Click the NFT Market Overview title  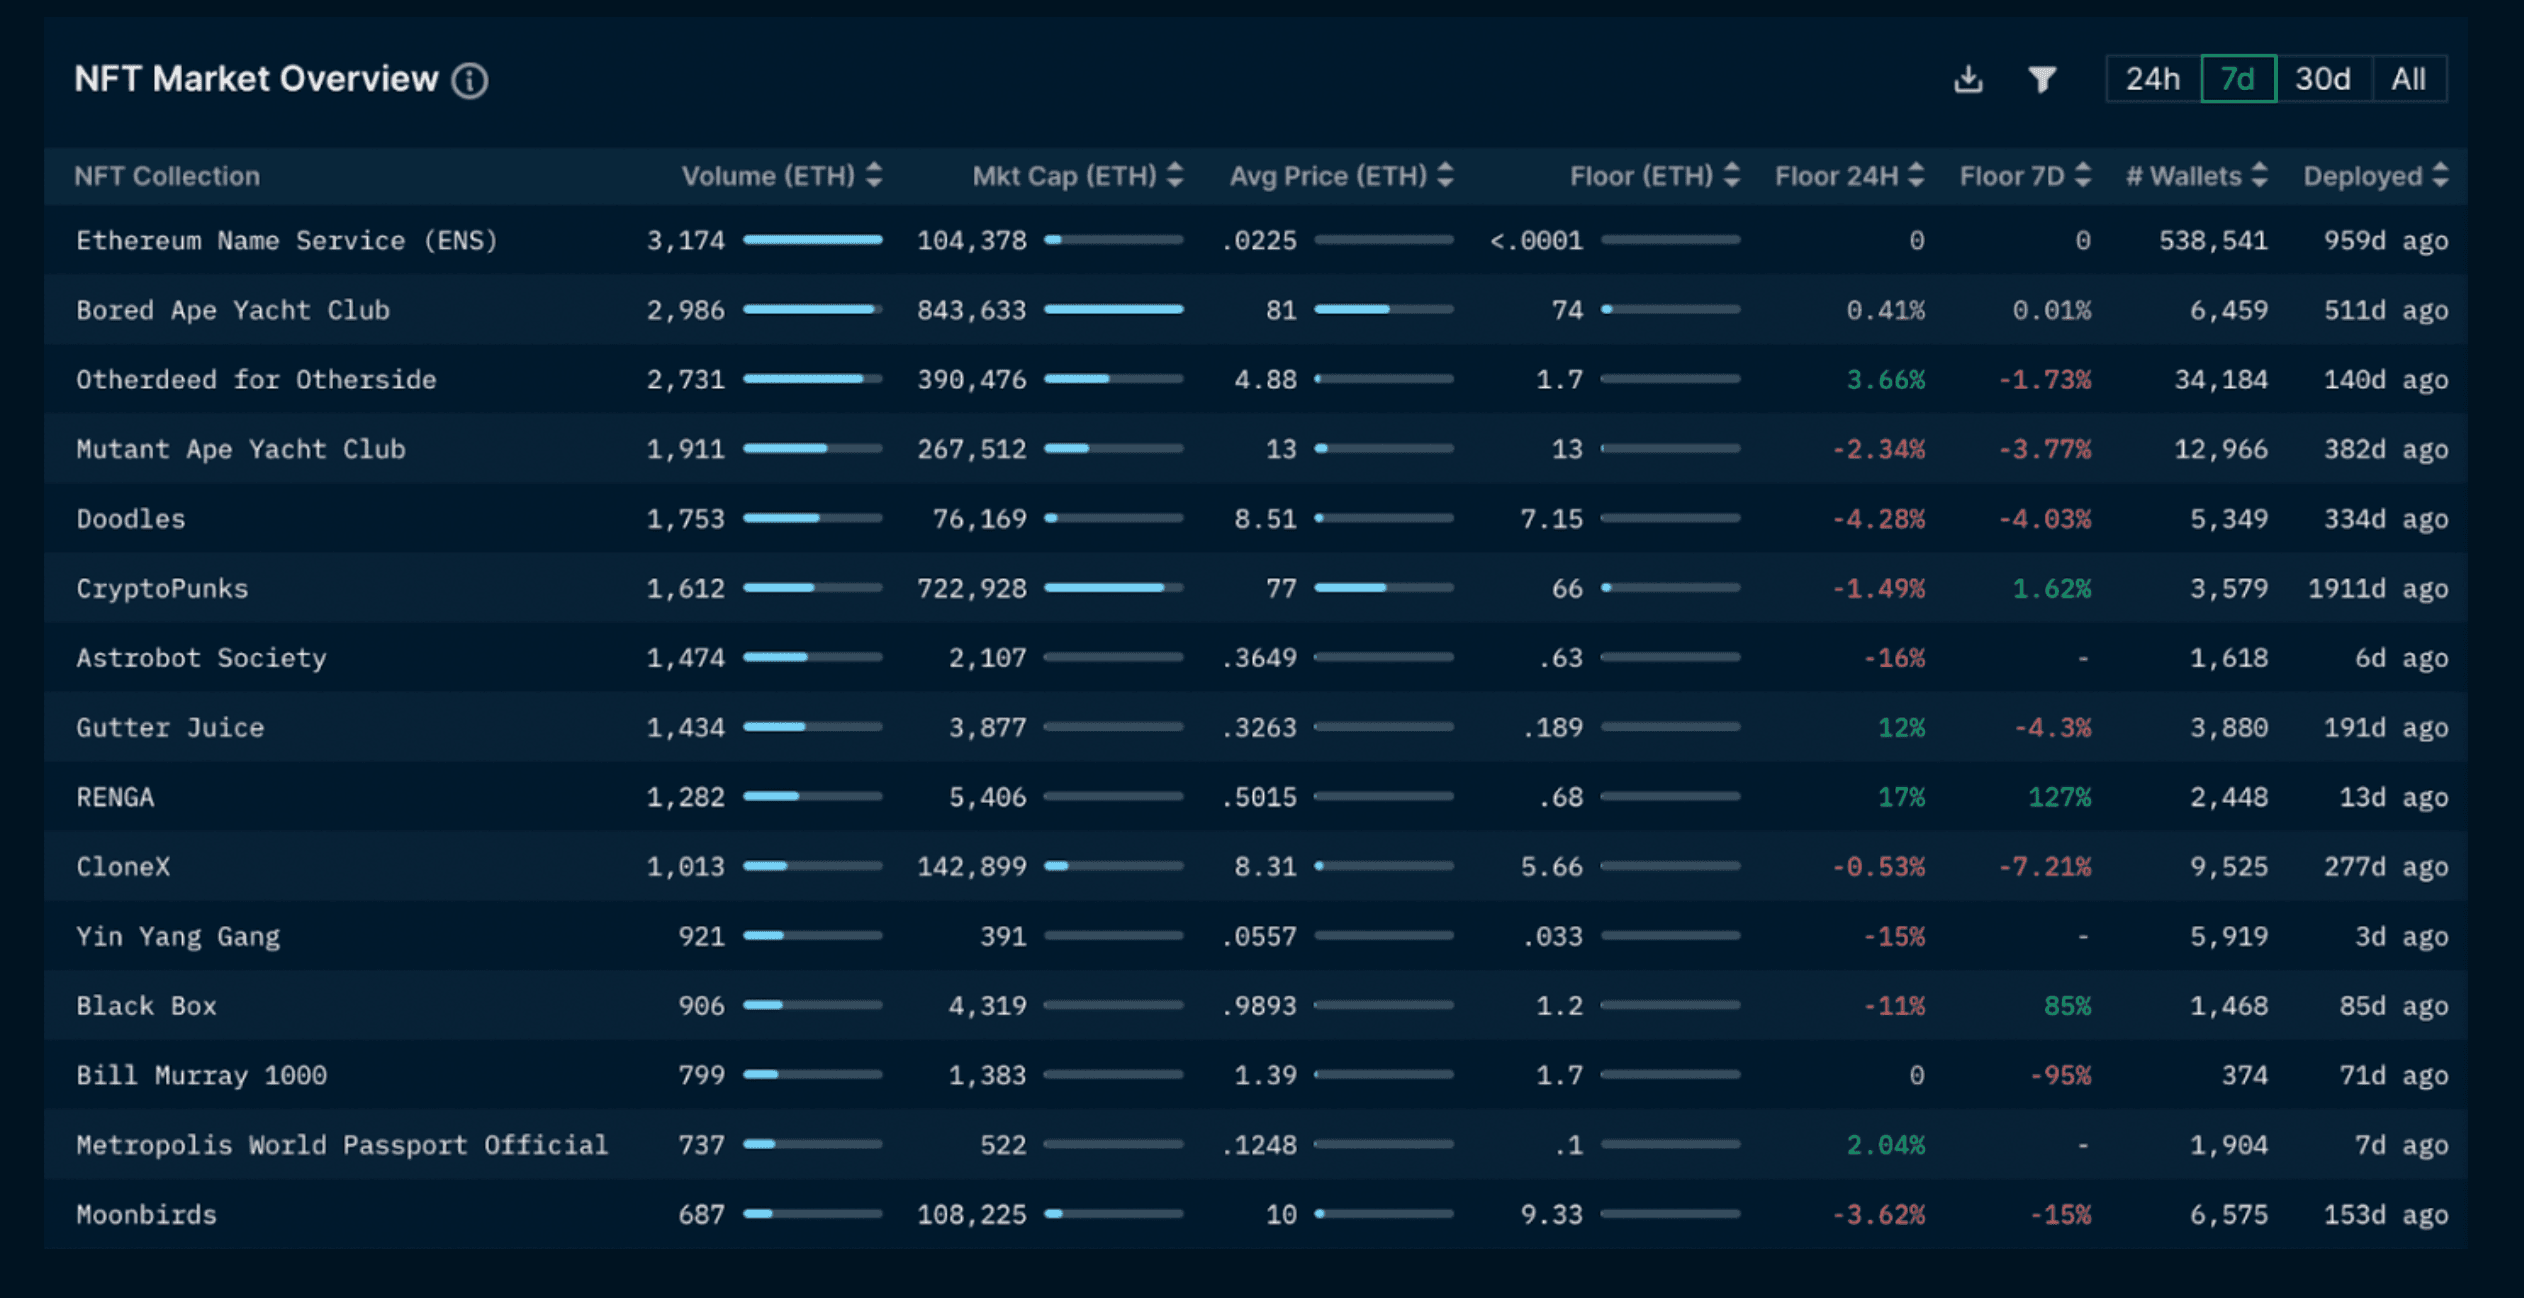coord(256,79)
